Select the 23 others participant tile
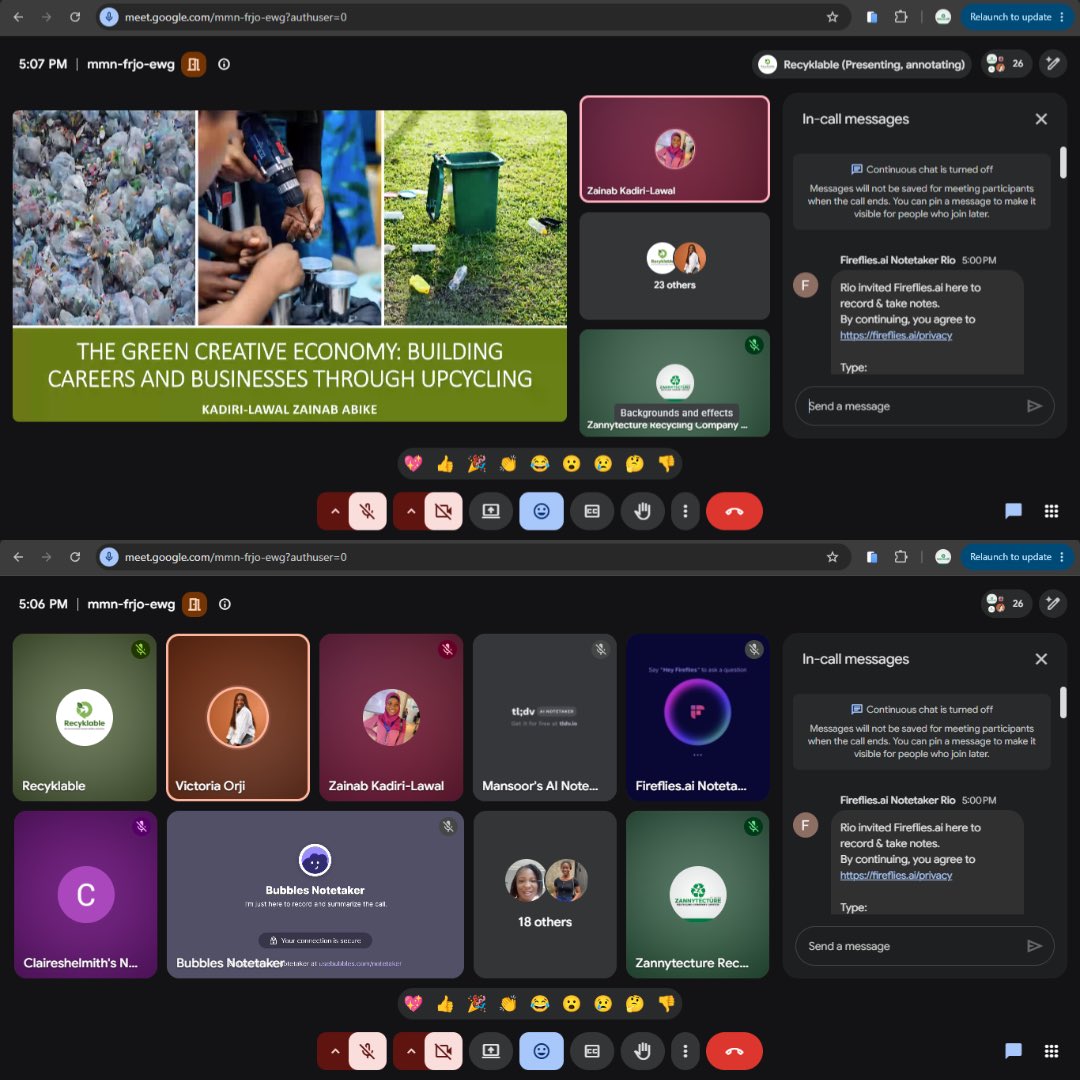 [x=674, y=266]
